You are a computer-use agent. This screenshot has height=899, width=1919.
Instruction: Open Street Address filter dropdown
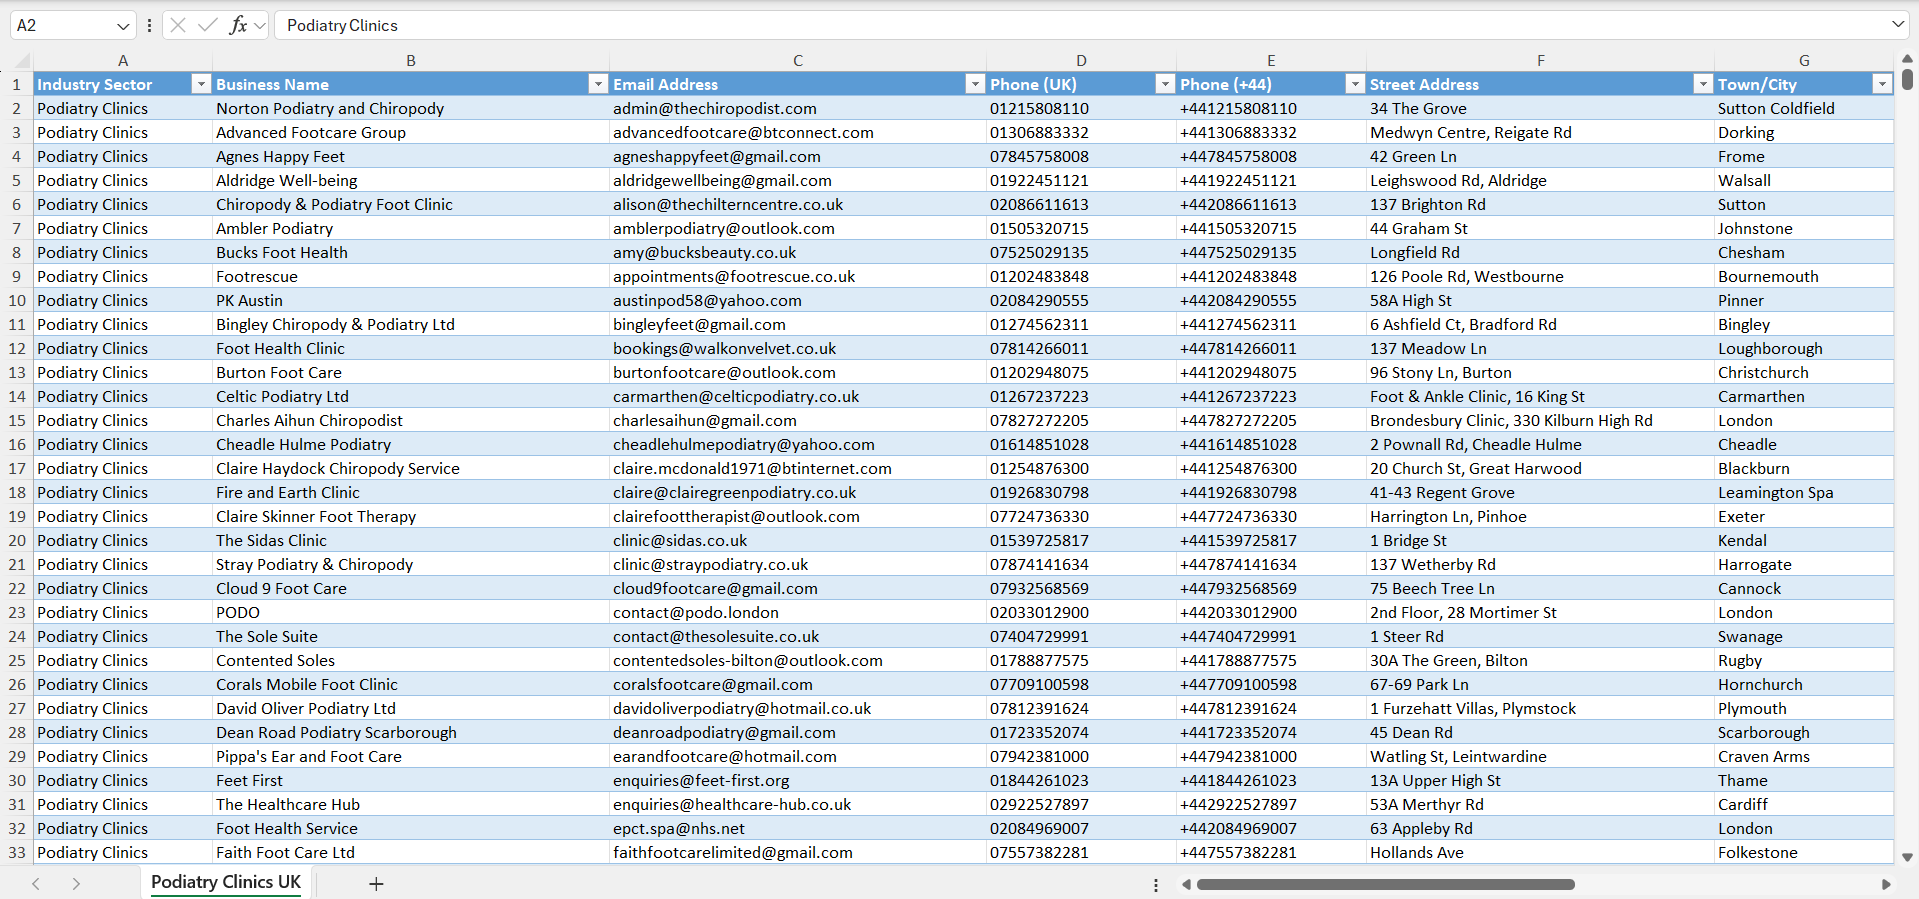(1703, 84)
